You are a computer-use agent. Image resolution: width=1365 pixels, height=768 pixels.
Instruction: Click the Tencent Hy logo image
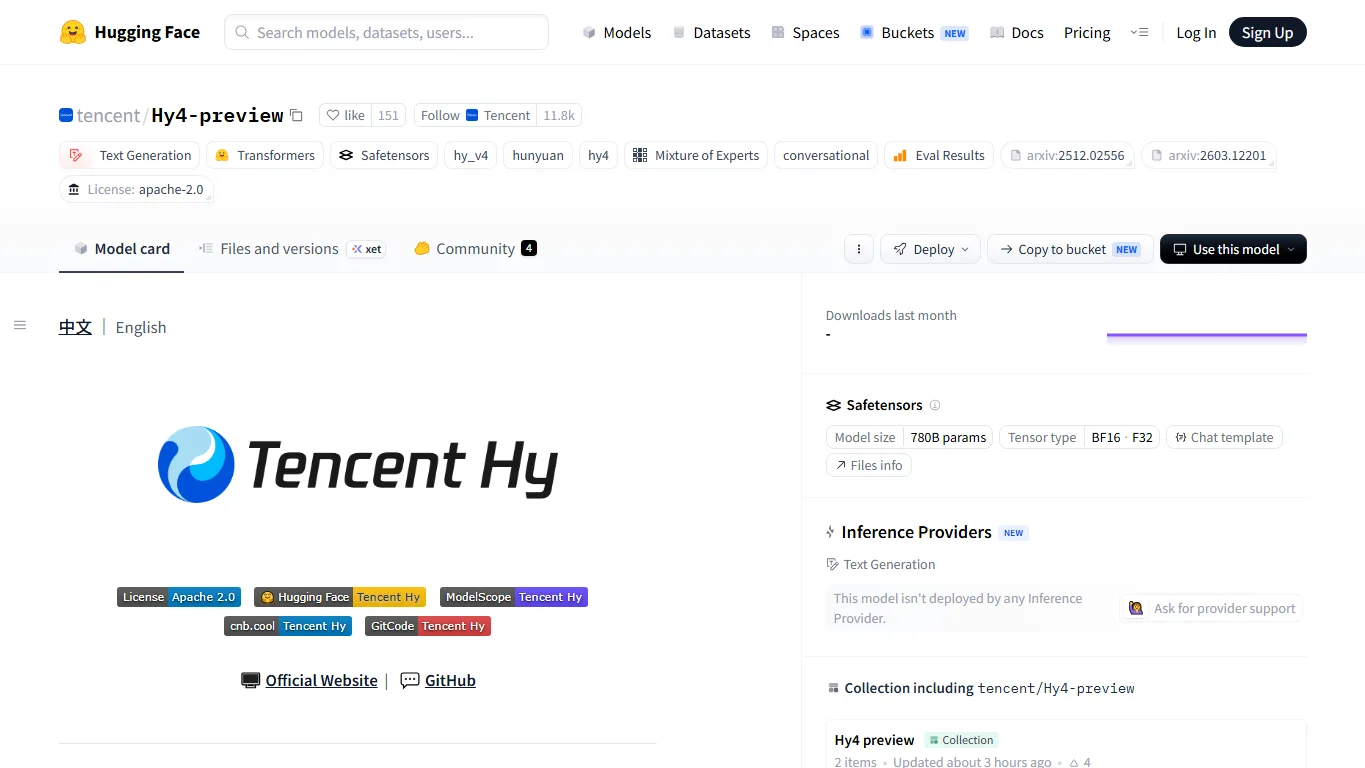357,464
